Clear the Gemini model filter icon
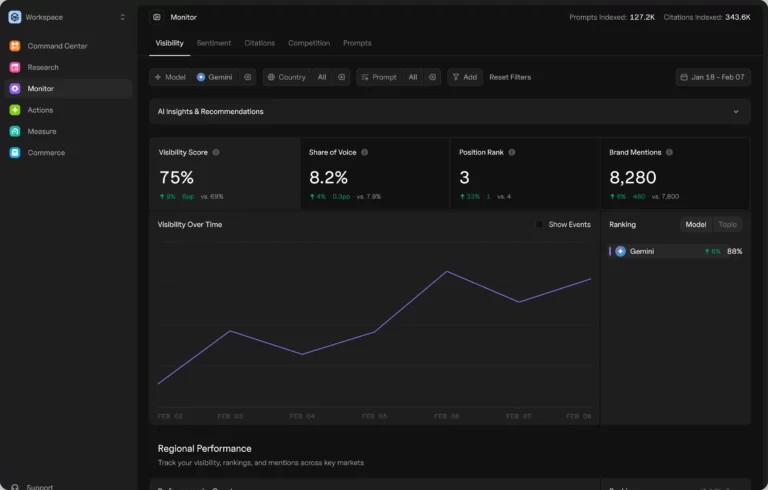The width and height of the screenshot is (768, 490). tap(248, 77)
